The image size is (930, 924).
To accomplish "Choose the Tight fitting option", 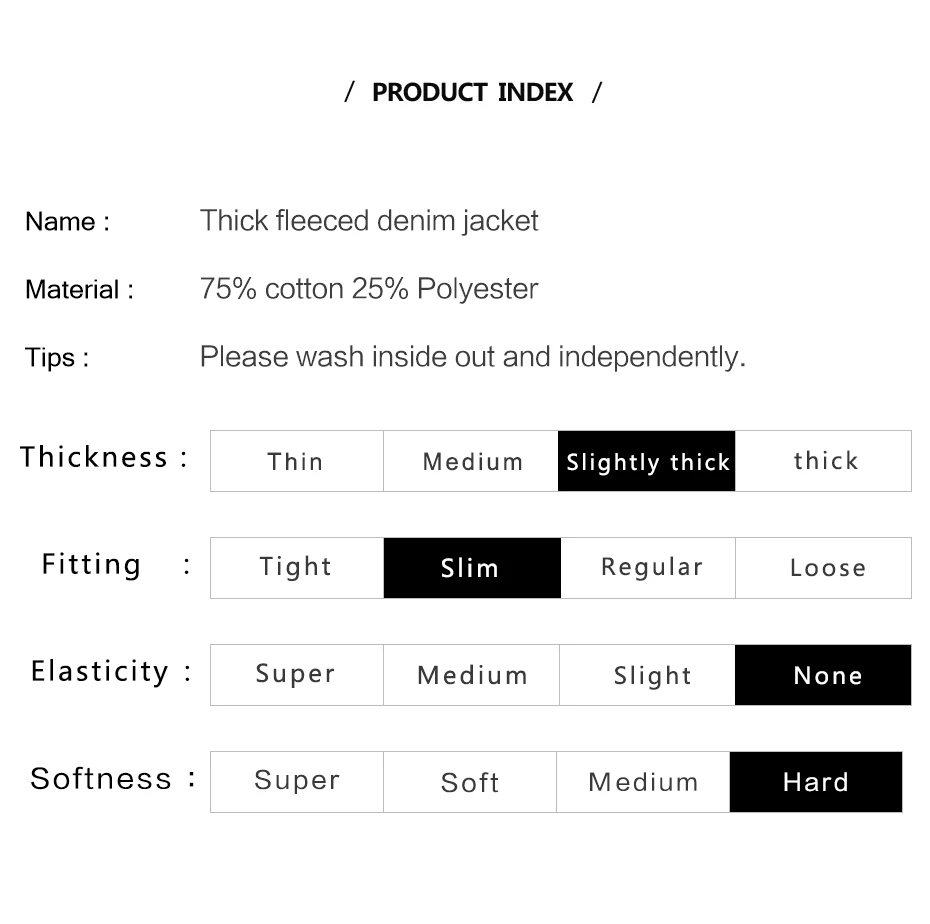I will pyautogui.click(x=297, y=568).
